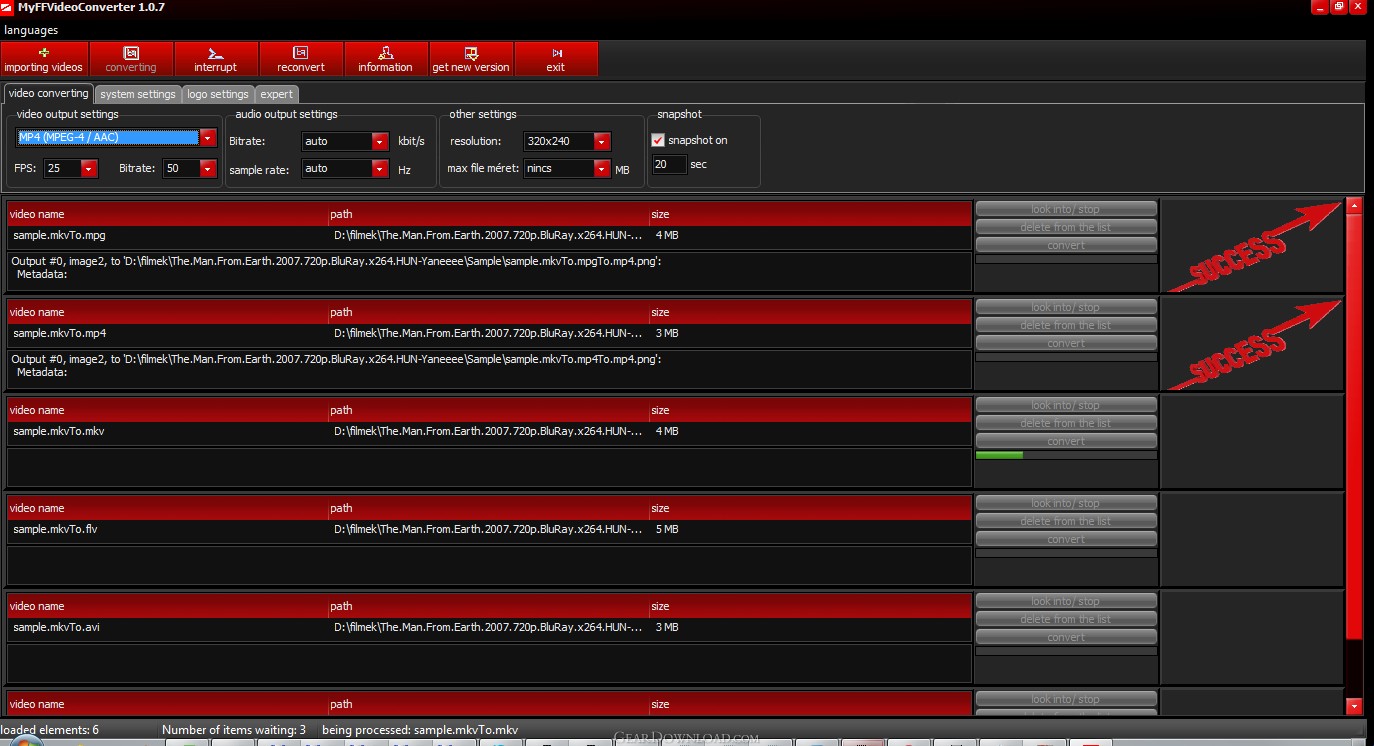Click the output log text under sample.mkvTo.mp4
The height and width of the screenshot is (746, 1374).
(x=336, y=365)
